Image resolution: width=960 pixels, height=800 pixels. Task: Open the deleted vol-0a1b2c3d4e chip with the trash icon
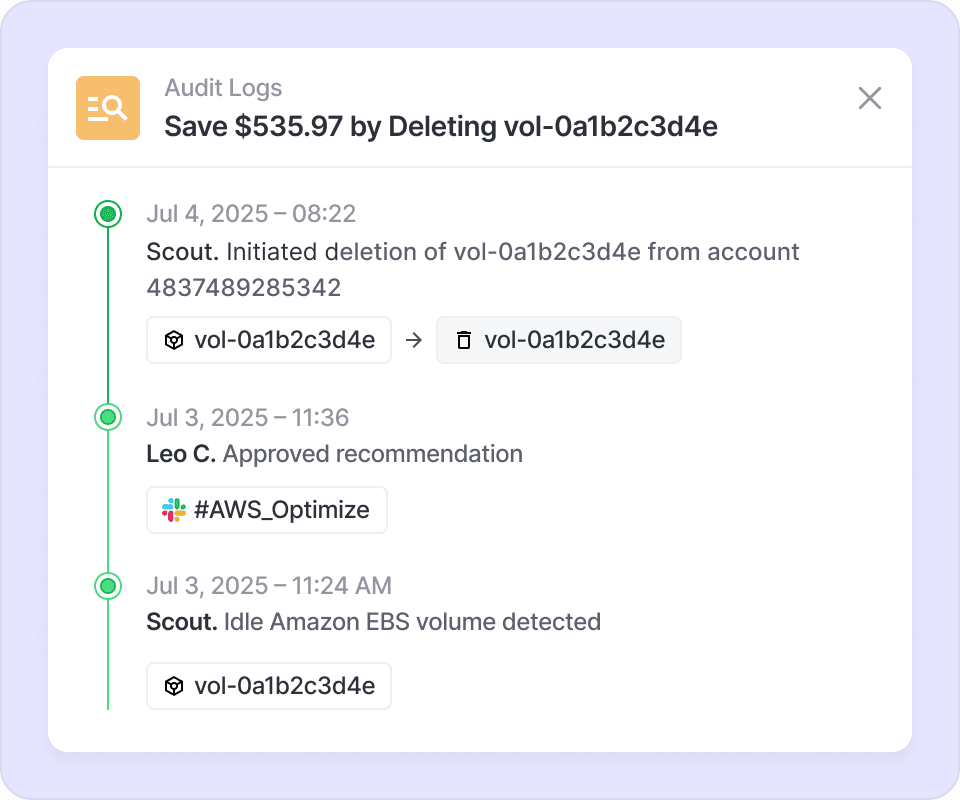tap(559, 340)
